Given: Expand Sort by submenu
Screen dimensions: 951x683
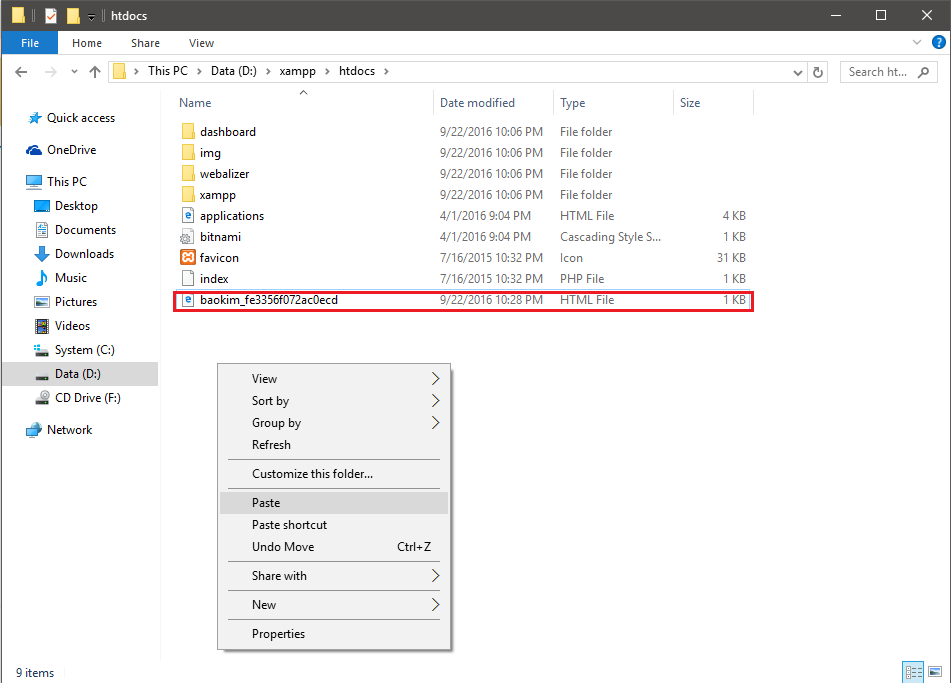Looking at the screenshot, I should click(334, 401).
